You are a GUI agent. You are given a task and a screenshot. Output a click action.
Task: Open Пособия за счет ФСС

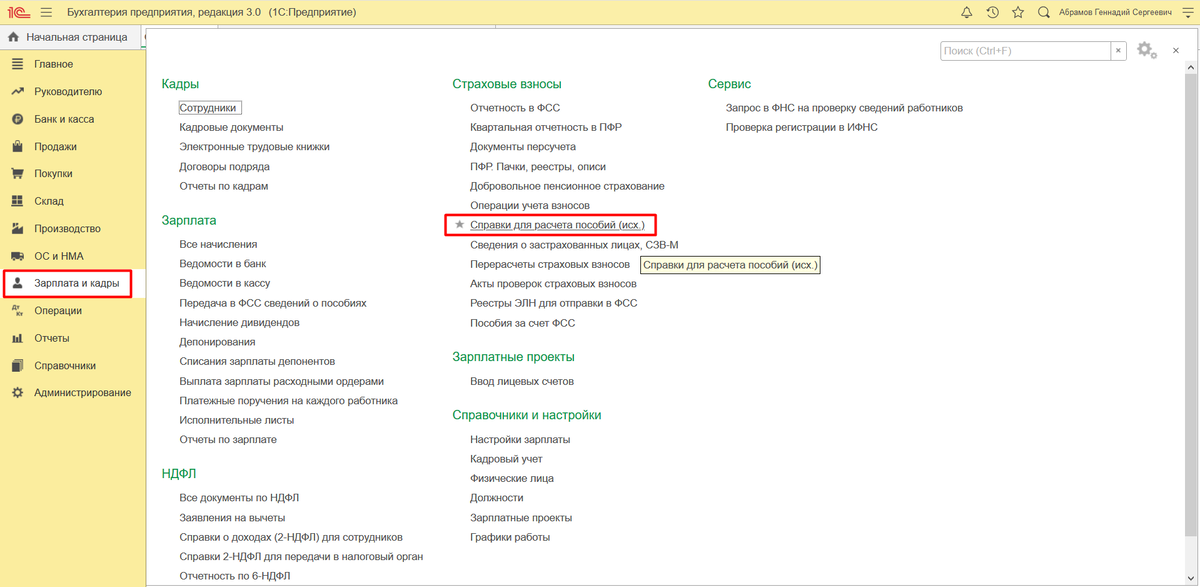(x=523, y=323)
